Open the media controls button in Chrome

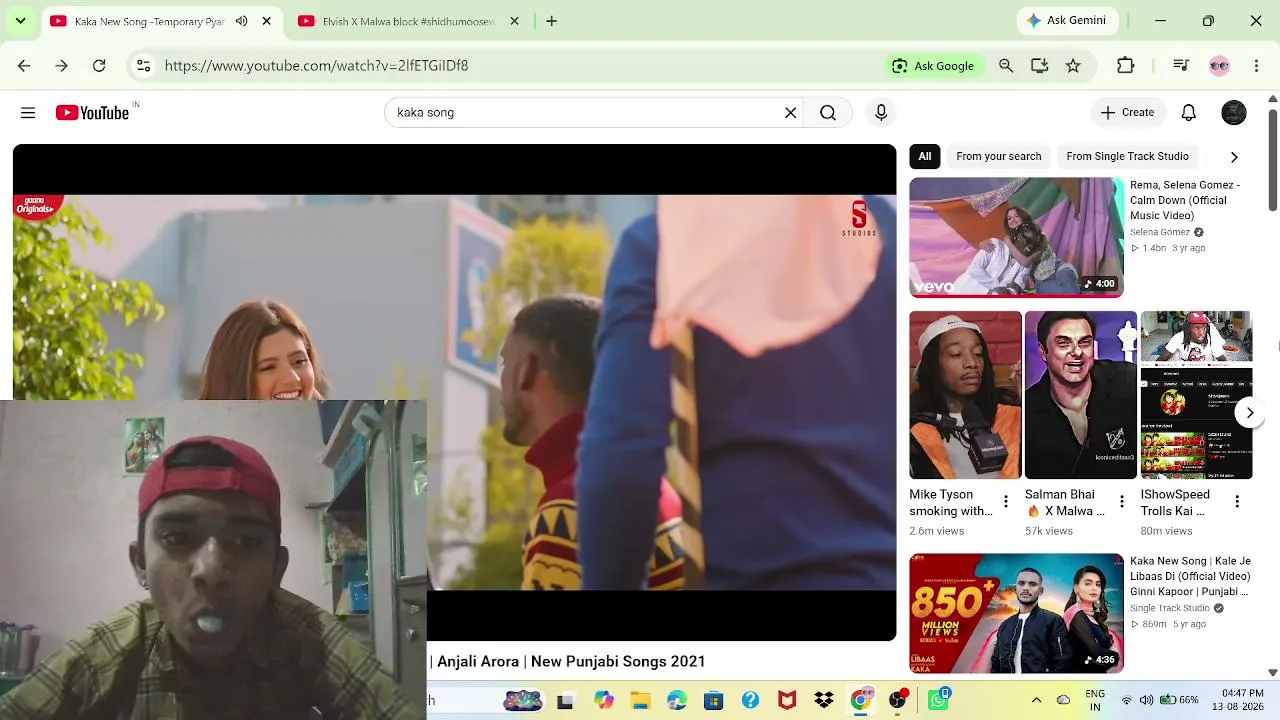tap(1181, 66)
